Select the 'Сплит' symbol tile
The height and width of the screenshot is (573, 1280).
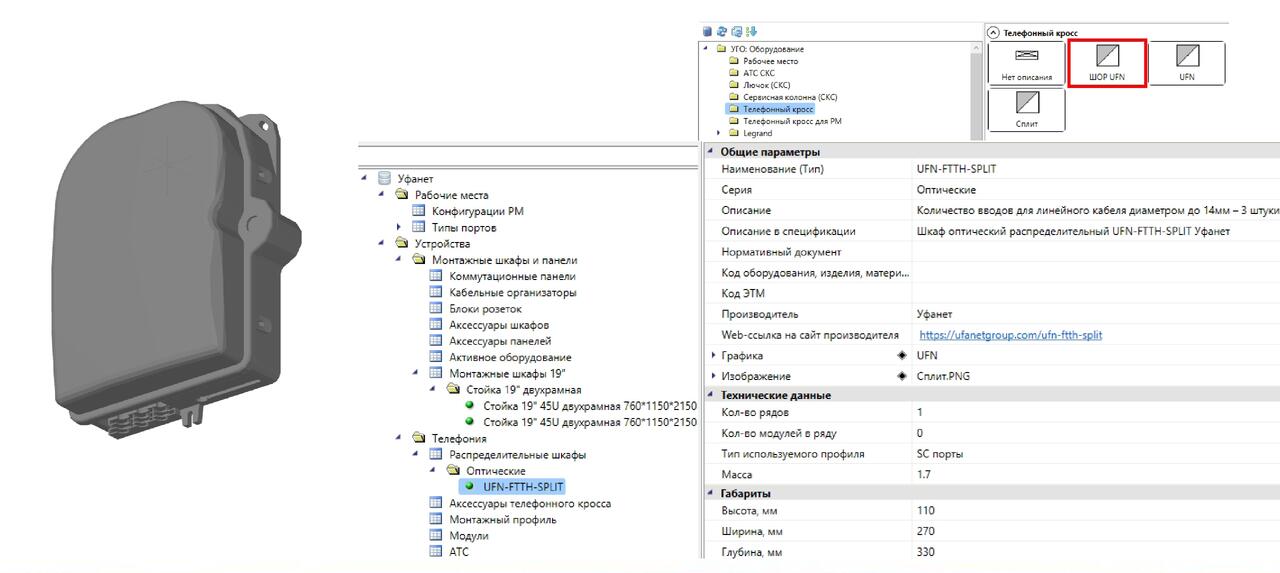coord(1026,109)
